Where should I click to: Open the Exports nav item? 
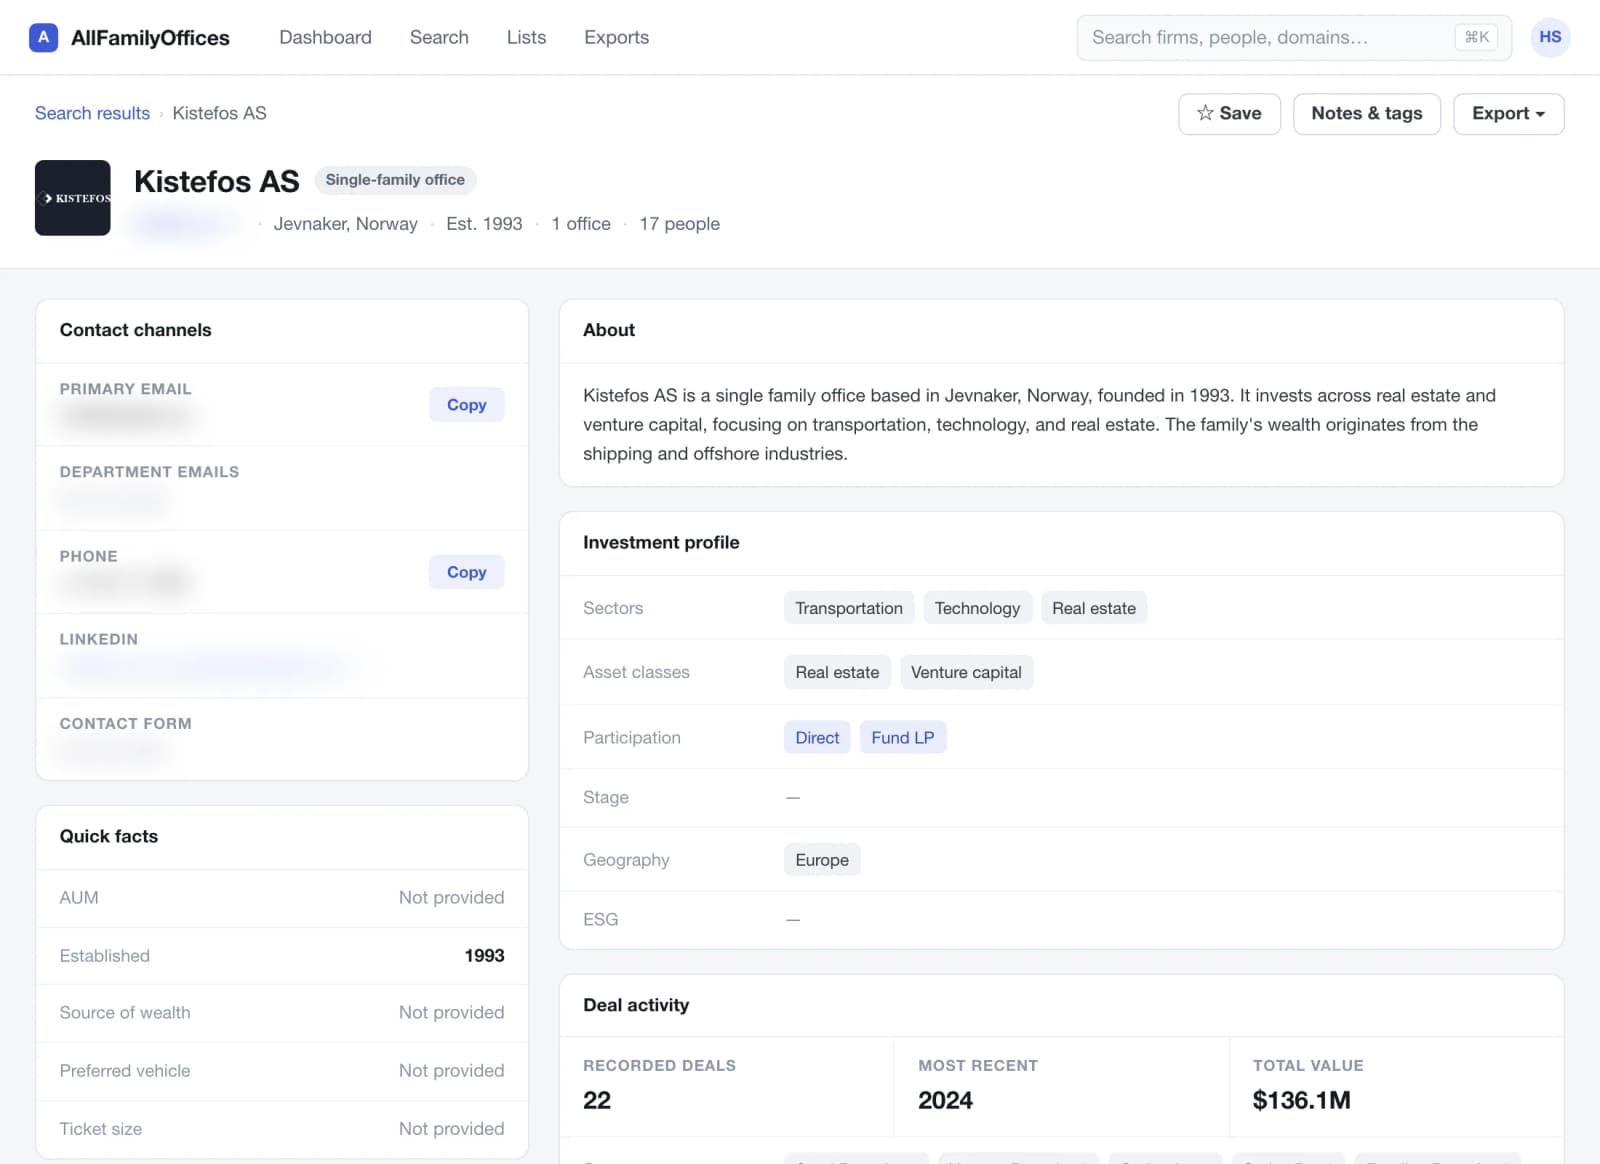pos(616,37)
